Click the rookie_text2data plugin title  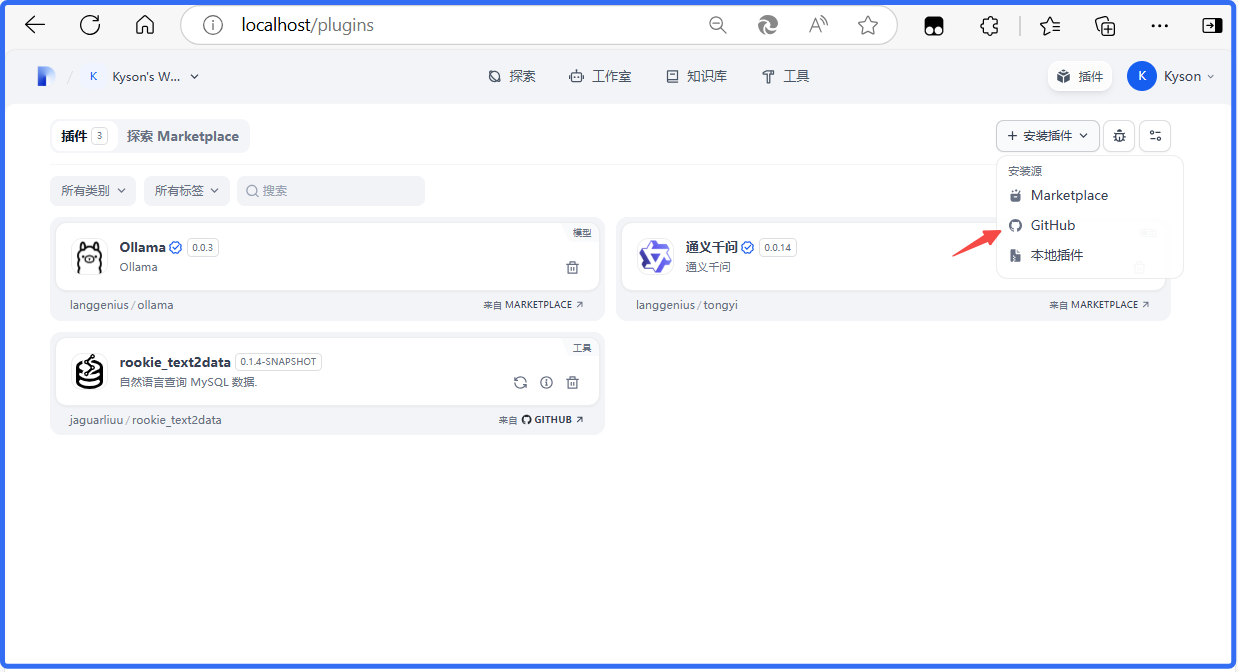tap(175, 362)
